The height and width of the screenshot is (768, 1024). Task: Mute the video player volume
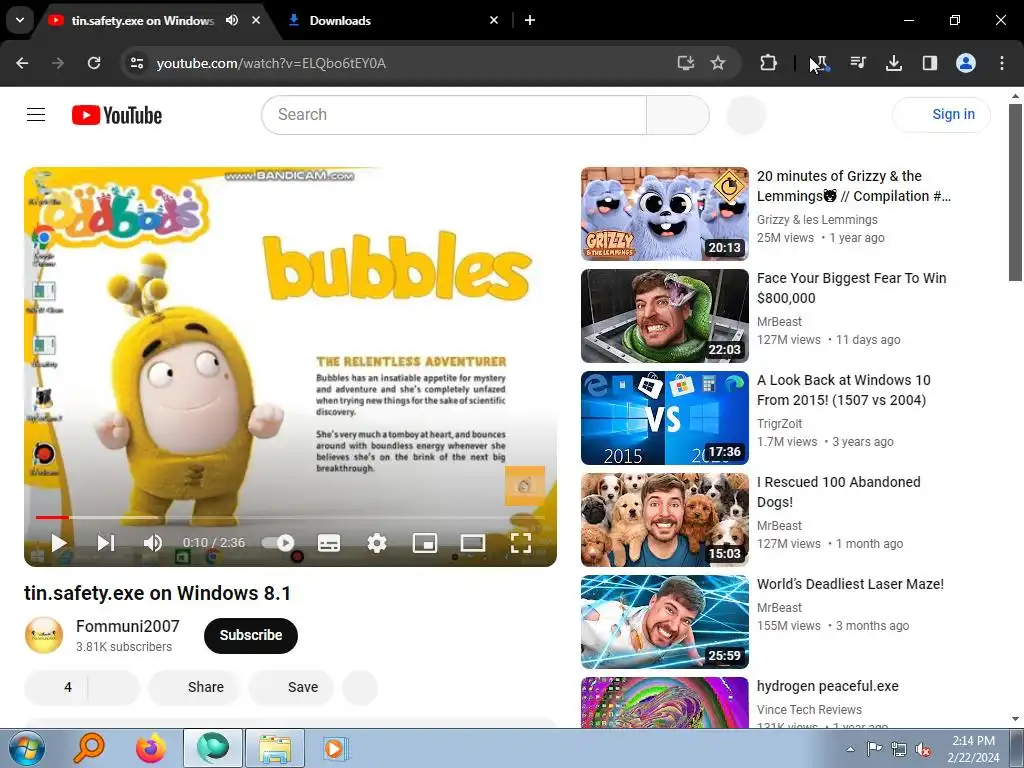[152, 543]
